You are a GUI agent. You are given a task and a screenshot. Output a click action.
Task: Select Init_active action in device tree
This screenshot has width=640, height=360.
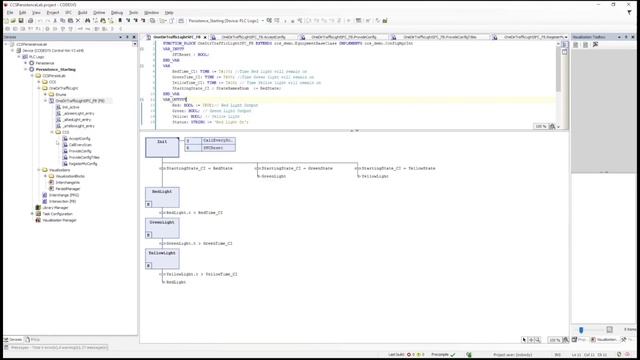(71, 107)
